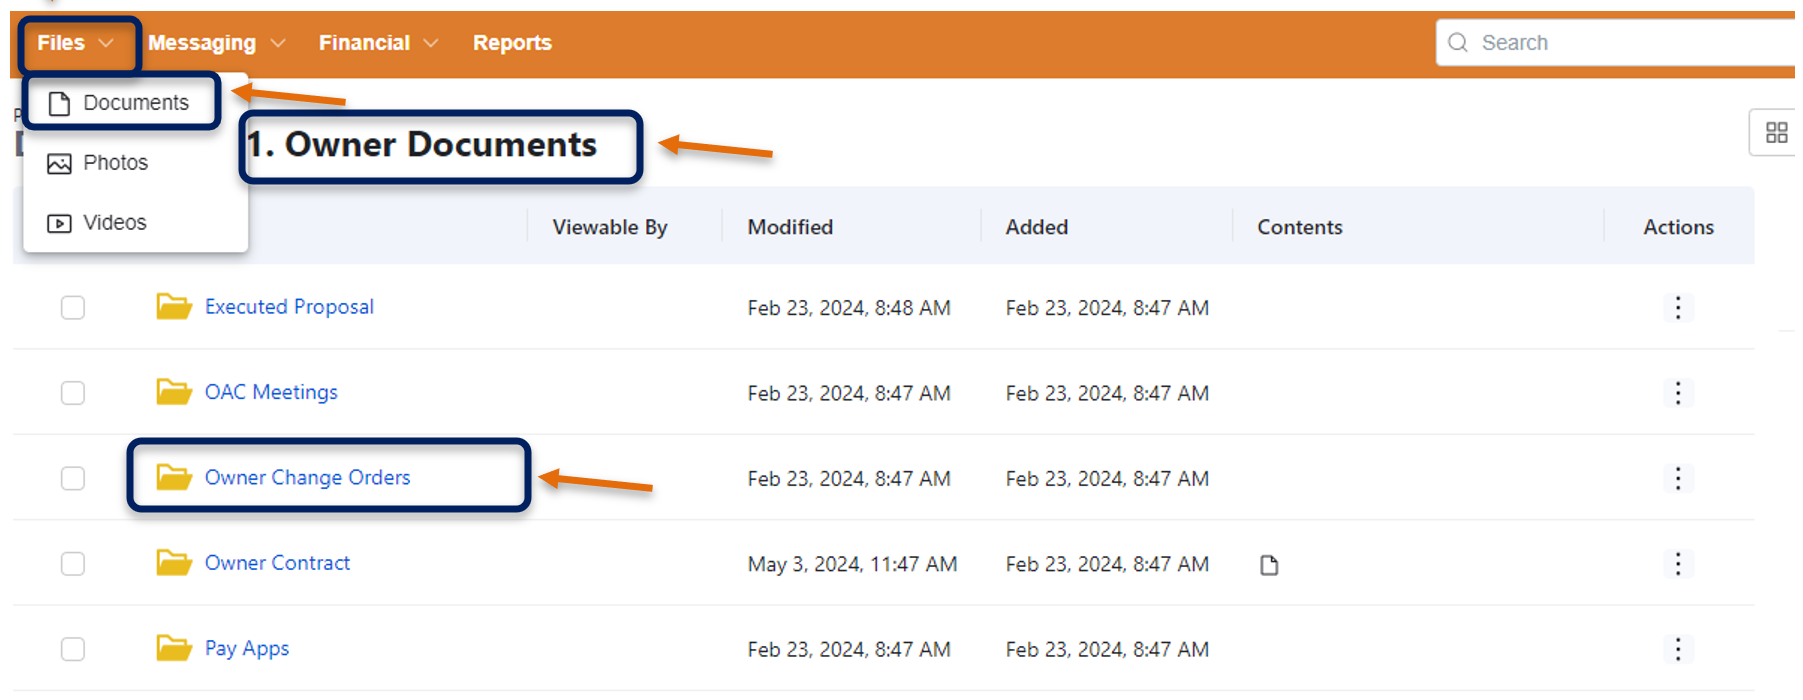Select the OAC Meetings checkbox

[x=72, y=392]
